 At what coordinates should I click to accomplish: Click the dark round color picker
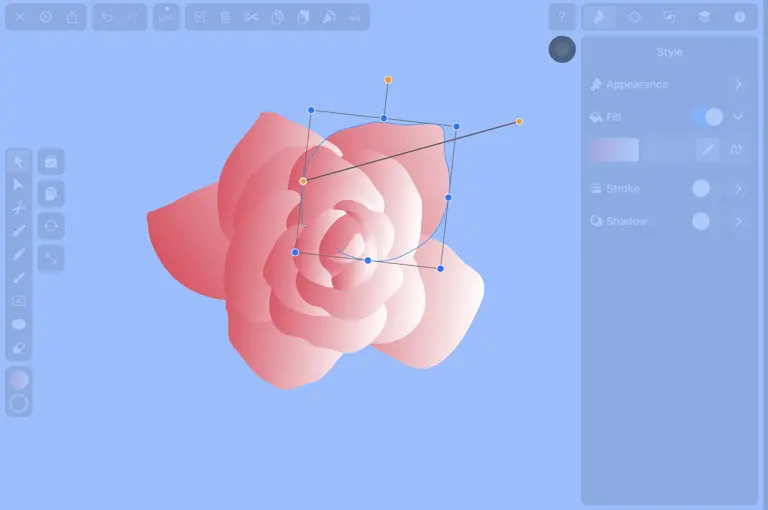pos(562,49)
